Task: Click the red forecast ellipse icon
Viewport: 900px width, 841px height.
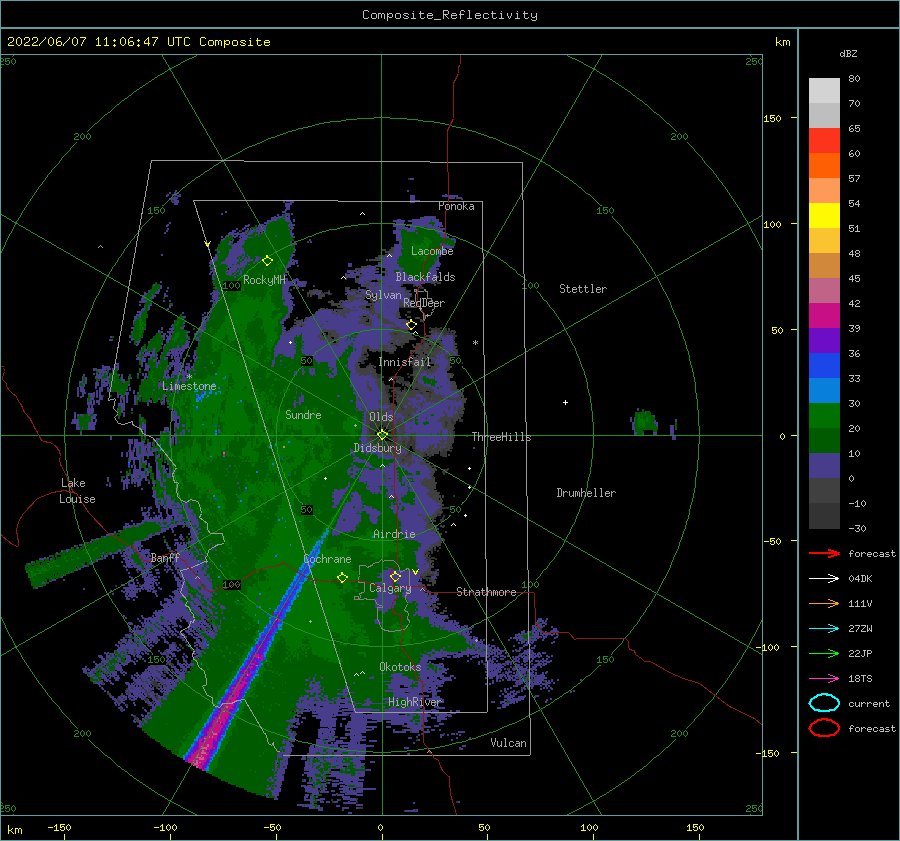Action: tap(824, 728)
